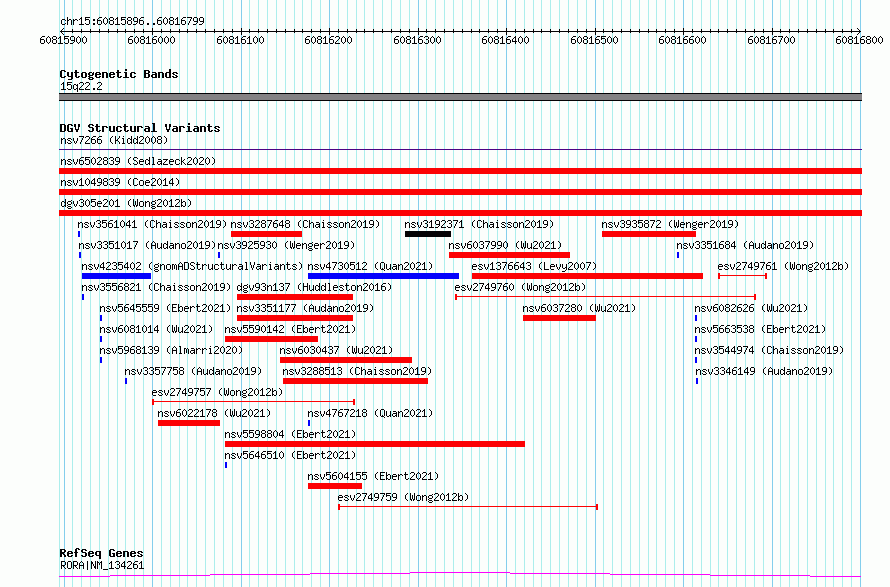Select the red bar under nsv6022178 (Wu2021)

pos(189,423)
